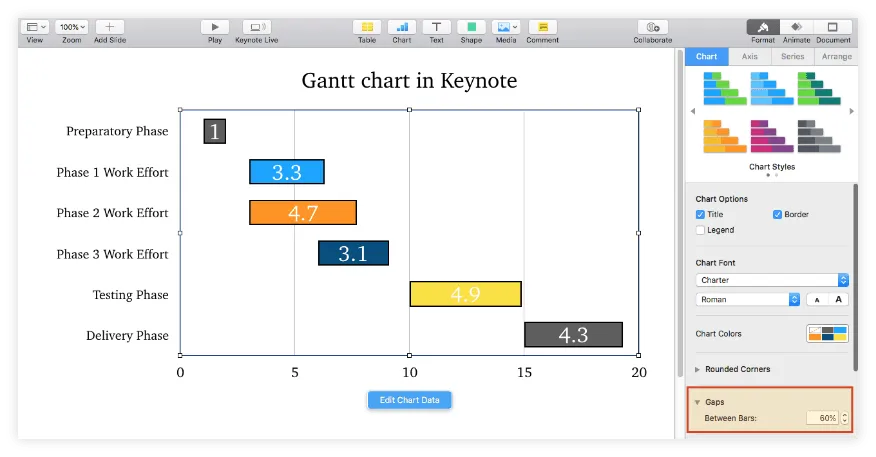Open the Collaborate icon
Screen dimensions: 876x457
652,27
